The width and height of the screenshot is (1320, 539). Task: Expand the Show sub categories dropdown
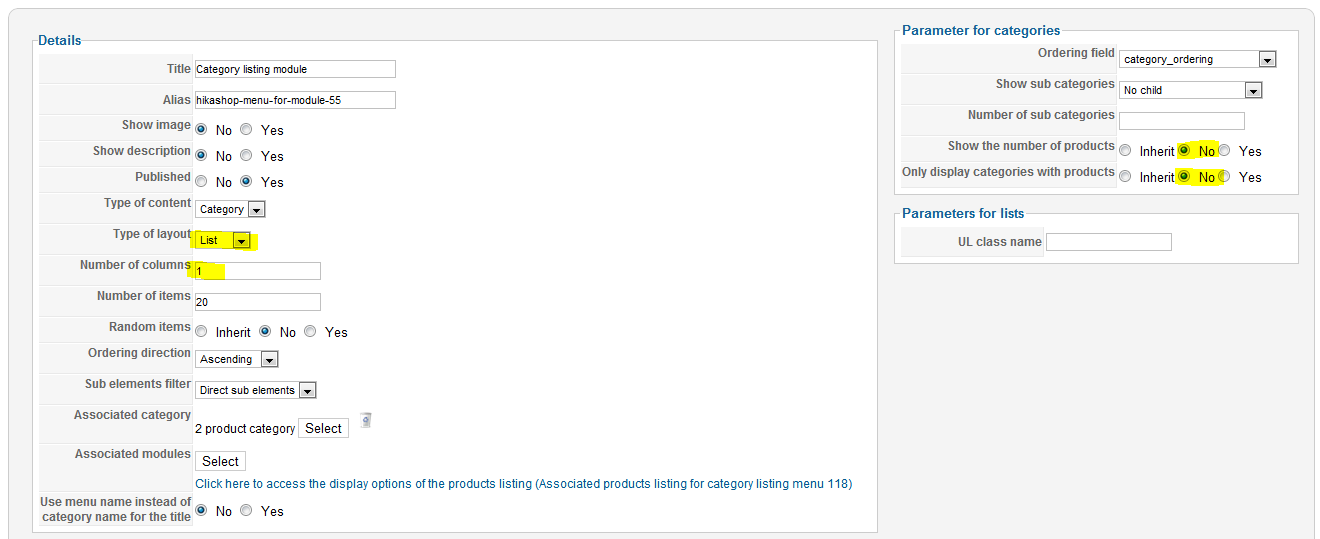1191,90
